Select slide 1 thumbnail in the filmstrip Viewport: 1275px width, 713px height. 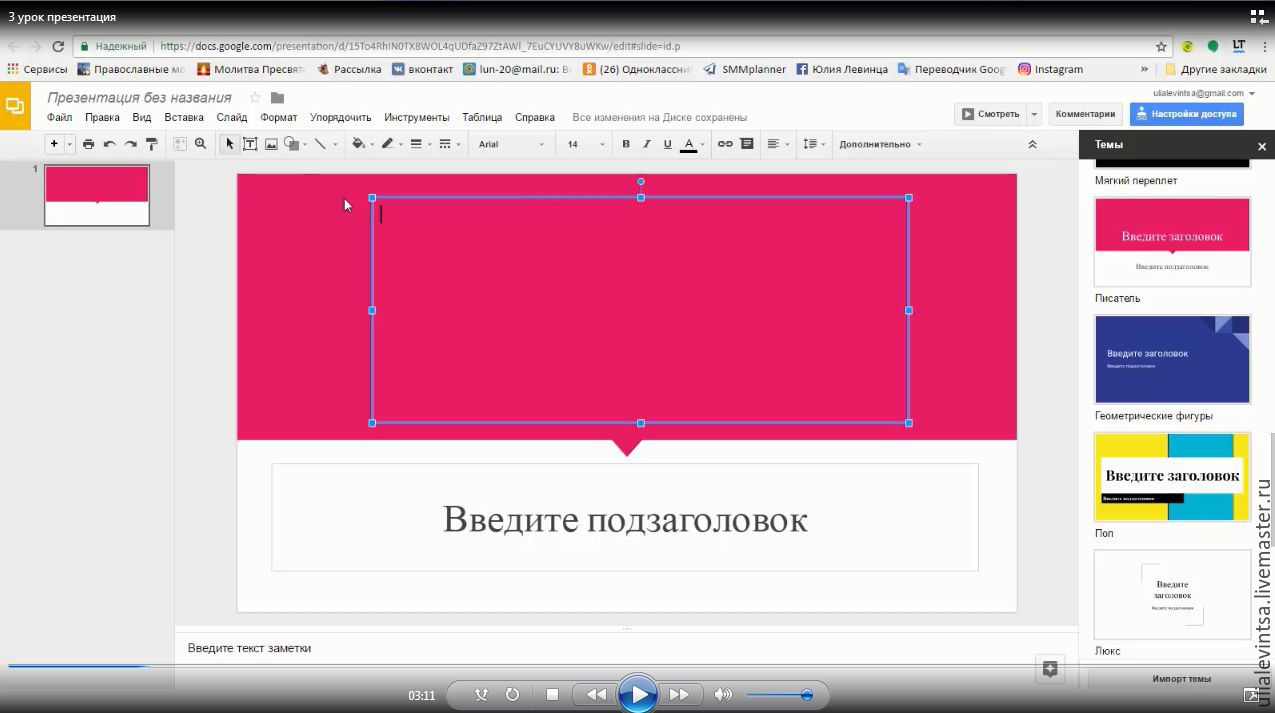point(97,195)
